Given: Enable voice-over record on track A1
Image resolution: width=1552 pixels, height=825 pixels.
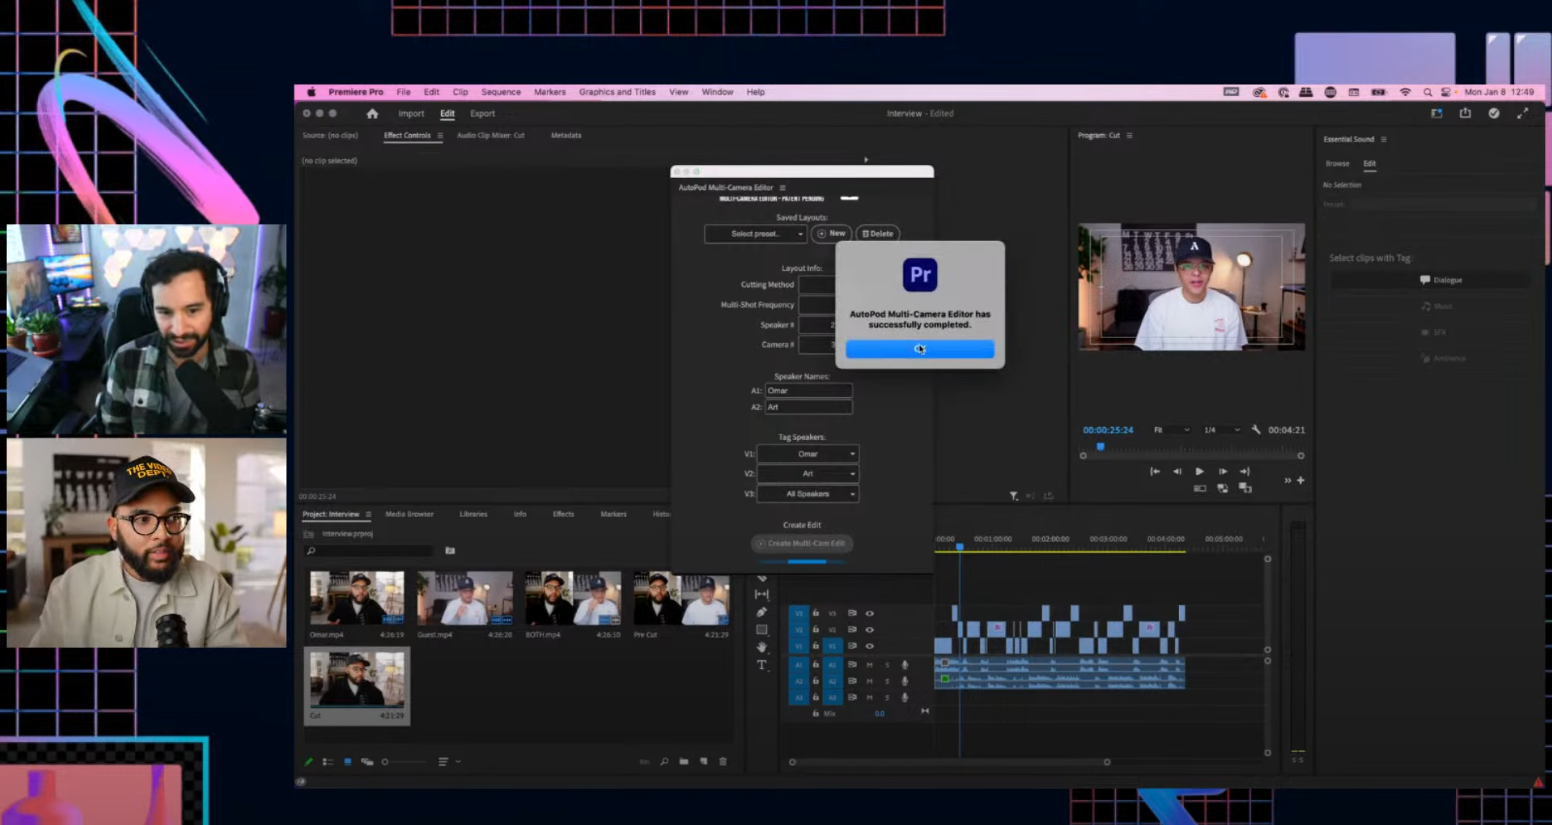Looking at the screenshot, I should coord(905,665).
